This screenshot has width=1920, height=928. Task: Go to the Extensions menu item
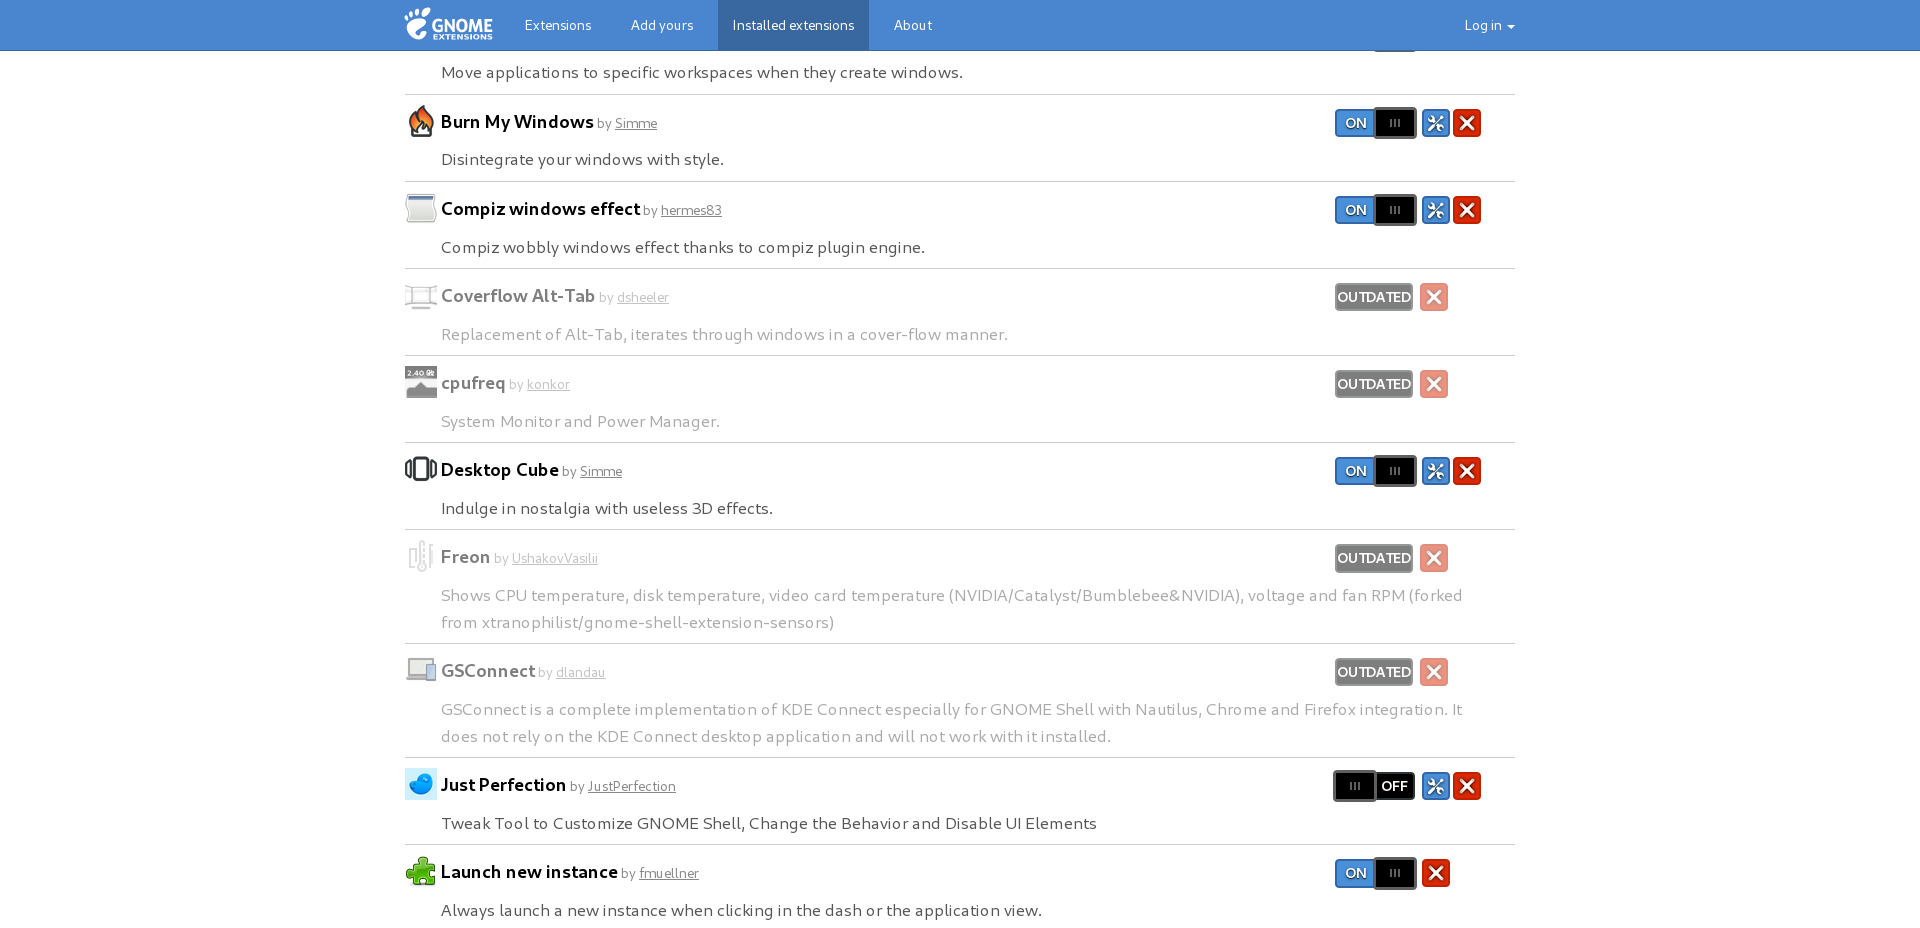(x=557, y=25)
